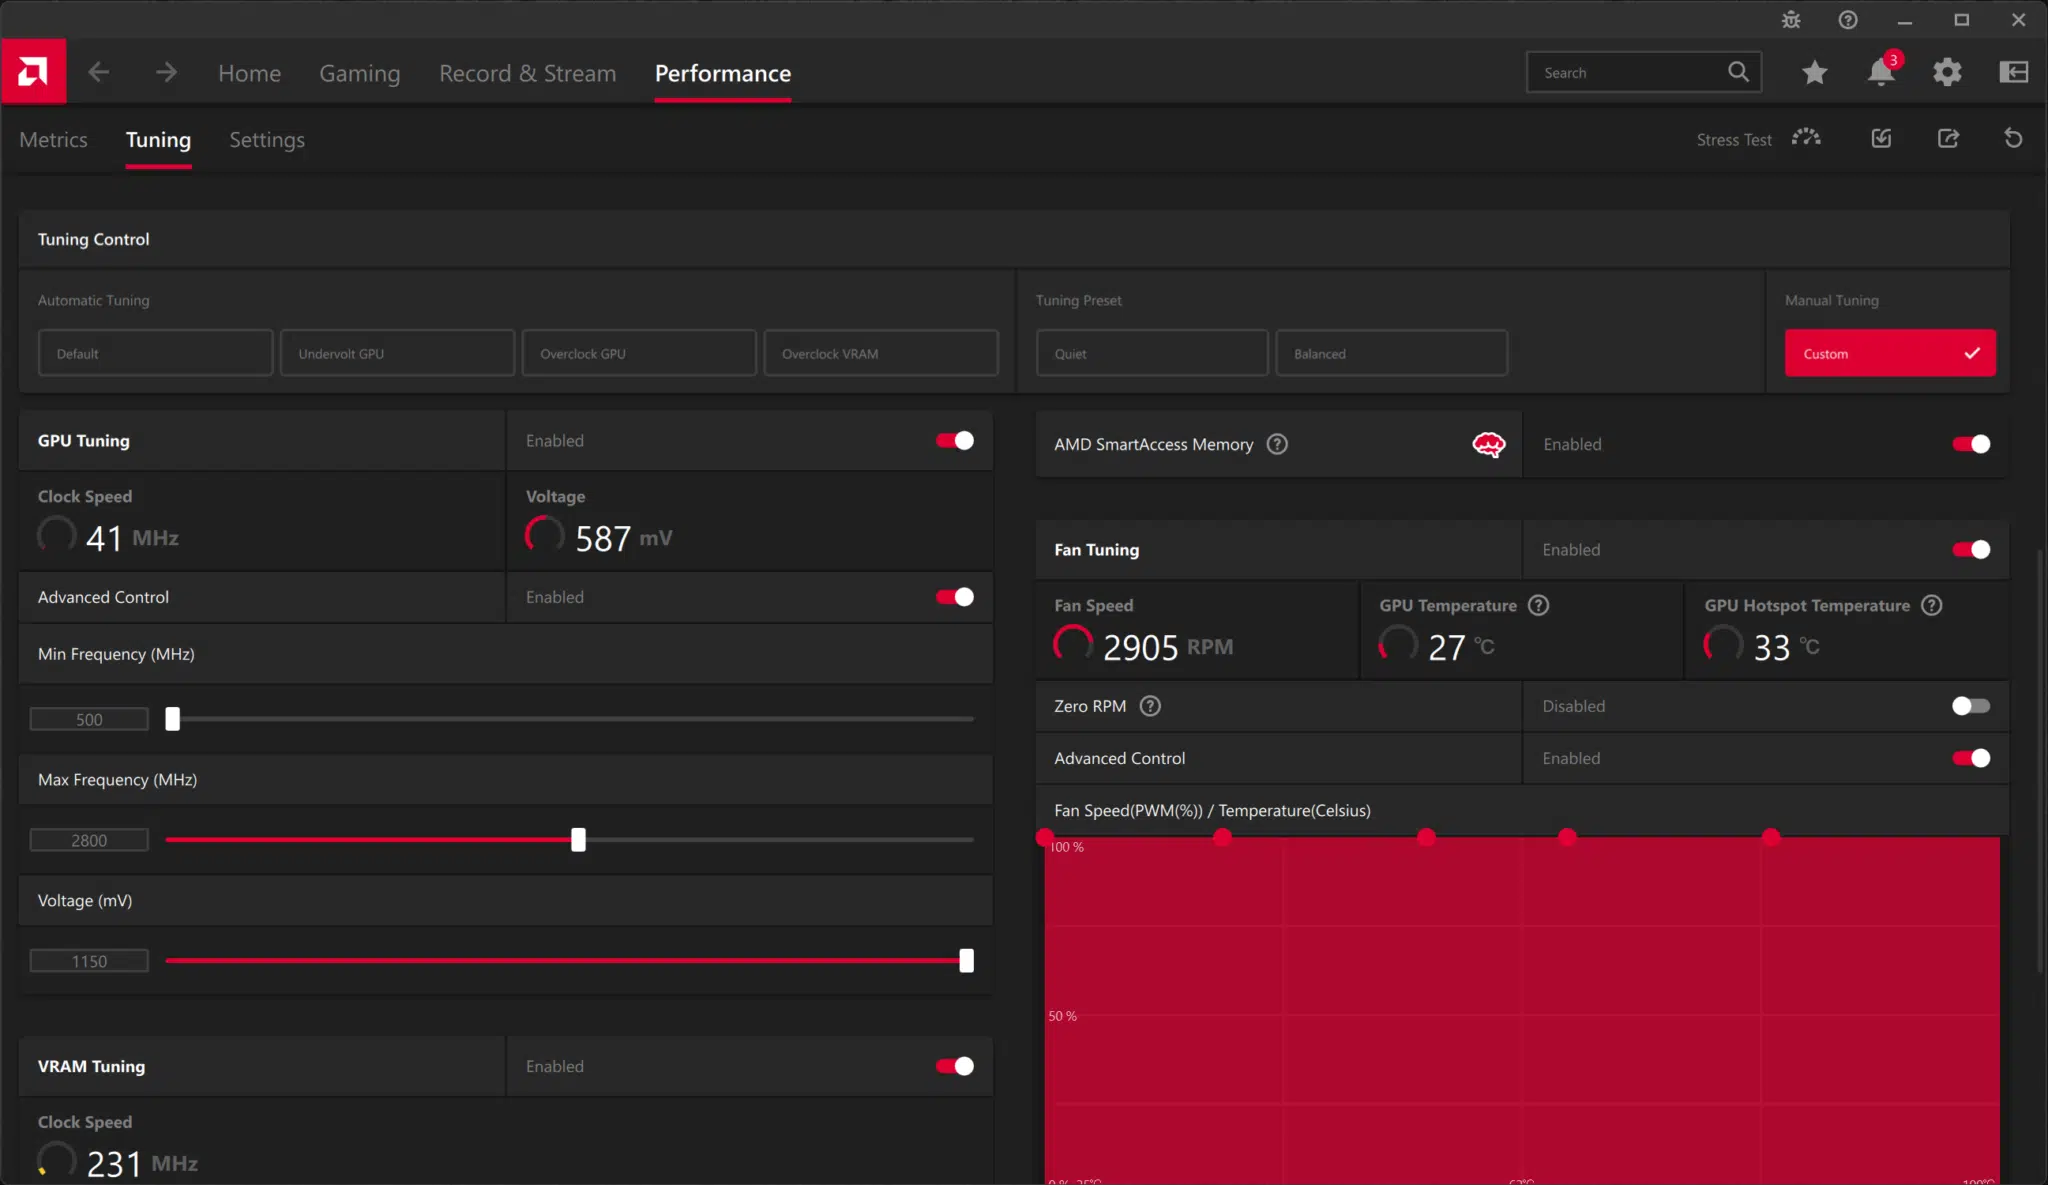Screen dimensions: 2048x1185
Task: Switch to Metrics subtab
Action: [x=53, y=140]
